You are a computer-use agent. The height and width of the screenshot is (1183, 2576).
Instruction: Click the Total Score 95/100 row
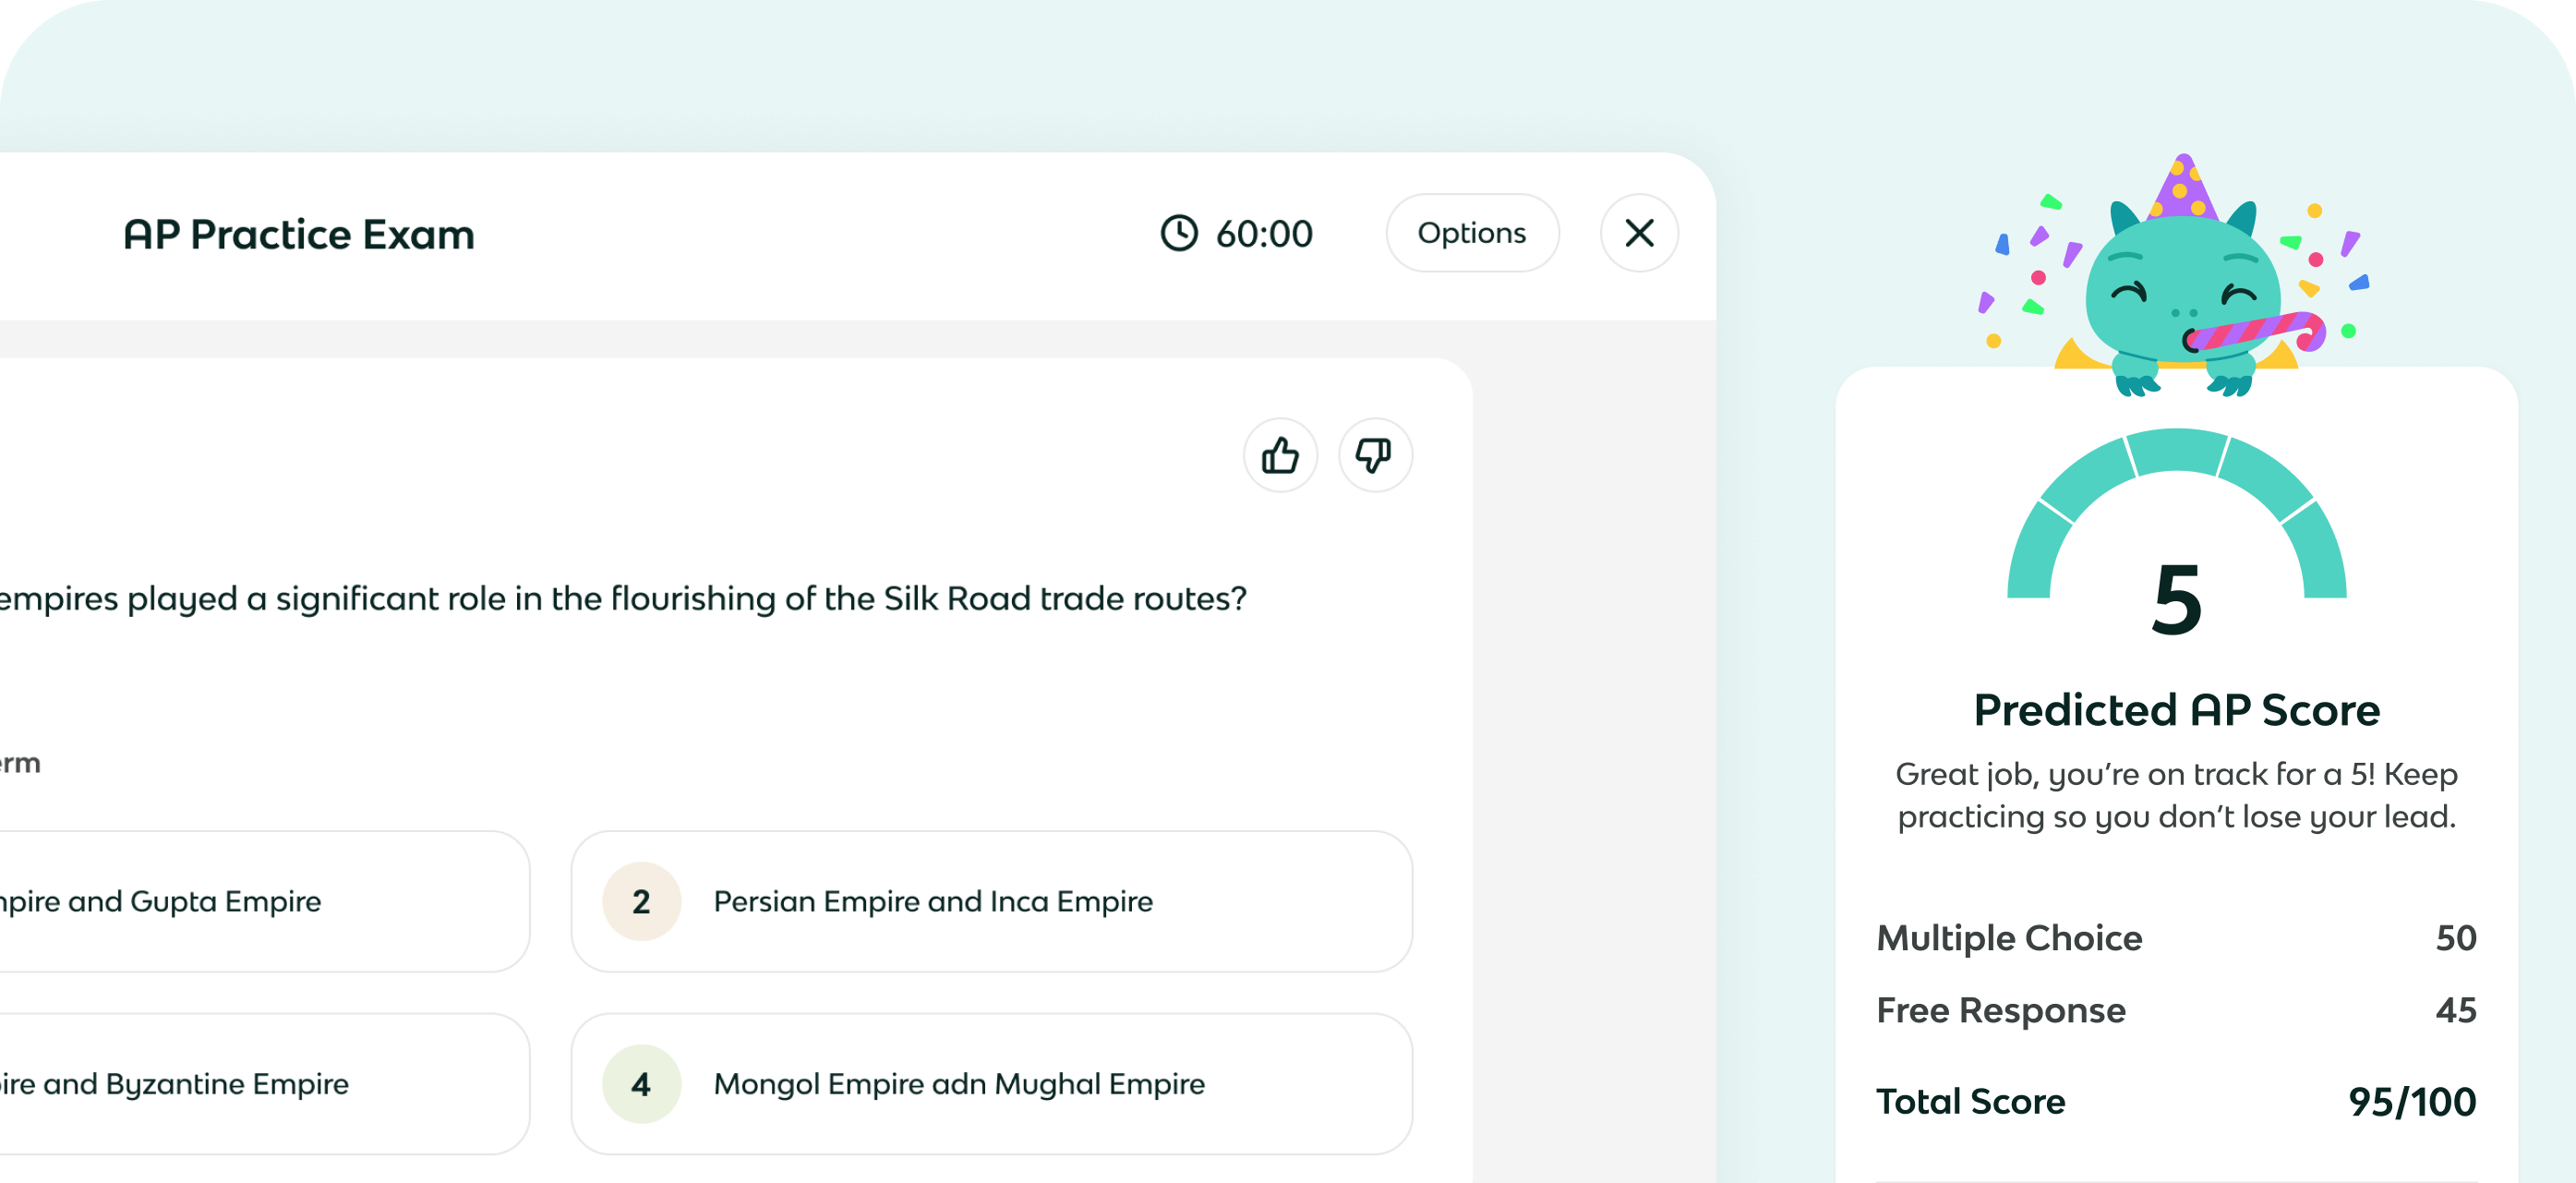(x=2176, y=1101)
